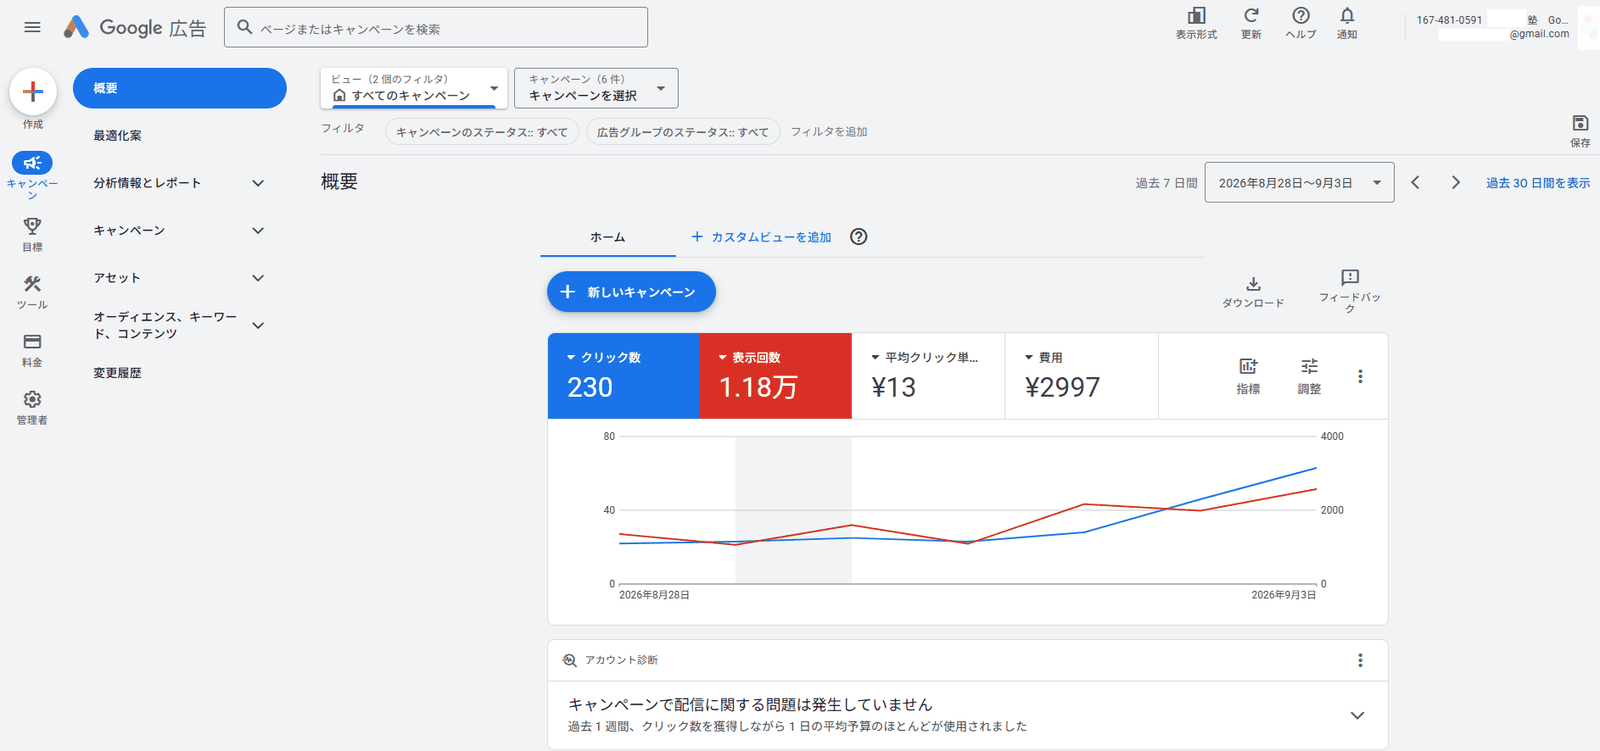Select 概要 in sidebar

pos(180,88)
